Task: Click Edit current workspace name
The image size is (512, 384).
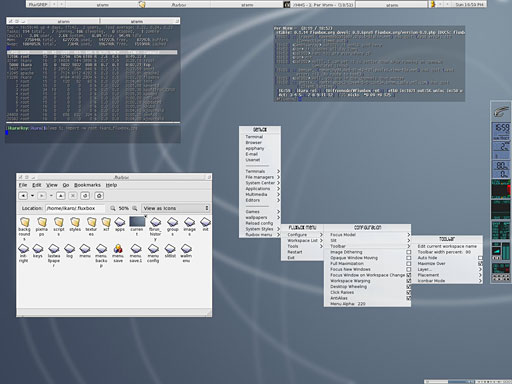Action: coord(447,246)
